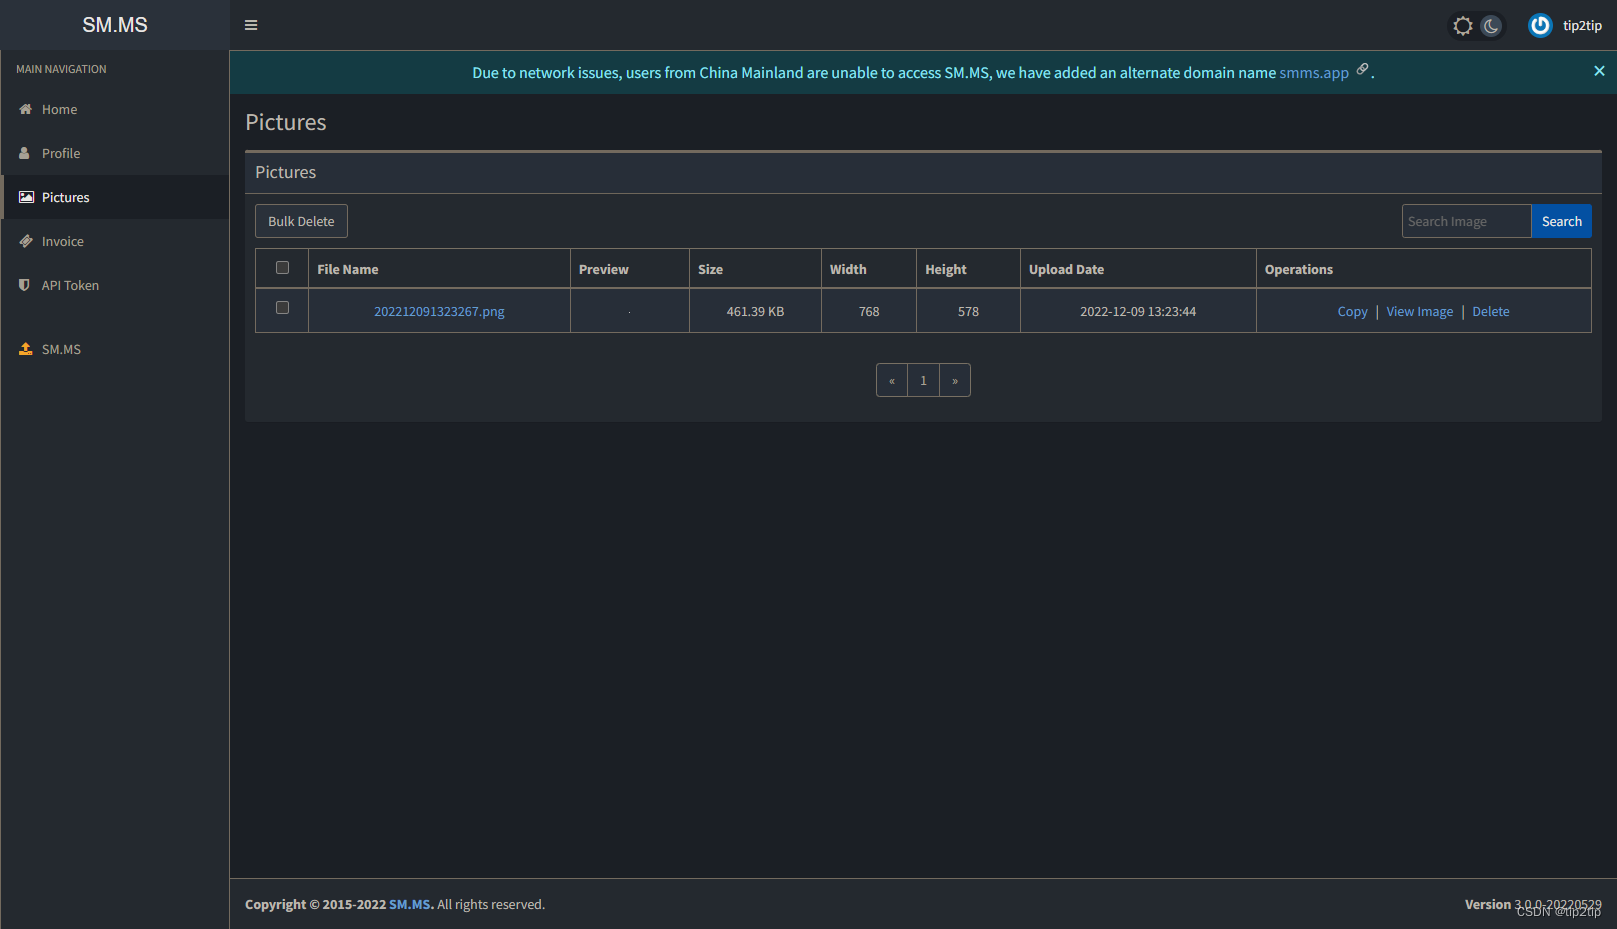Open the 202212091323267.png file link
Viewport: 1617px width, 929px height.
click(x=439, y=312)
